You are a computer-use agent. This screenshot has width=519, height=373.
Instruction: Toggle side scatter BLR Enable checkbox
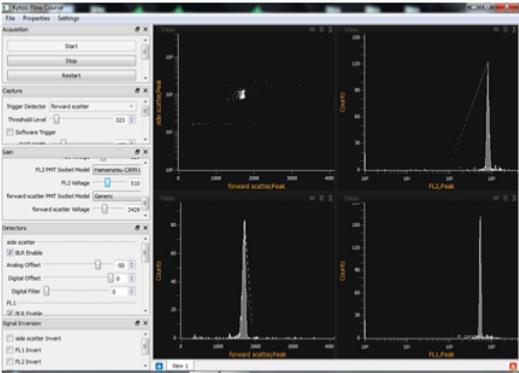[10, 253]
